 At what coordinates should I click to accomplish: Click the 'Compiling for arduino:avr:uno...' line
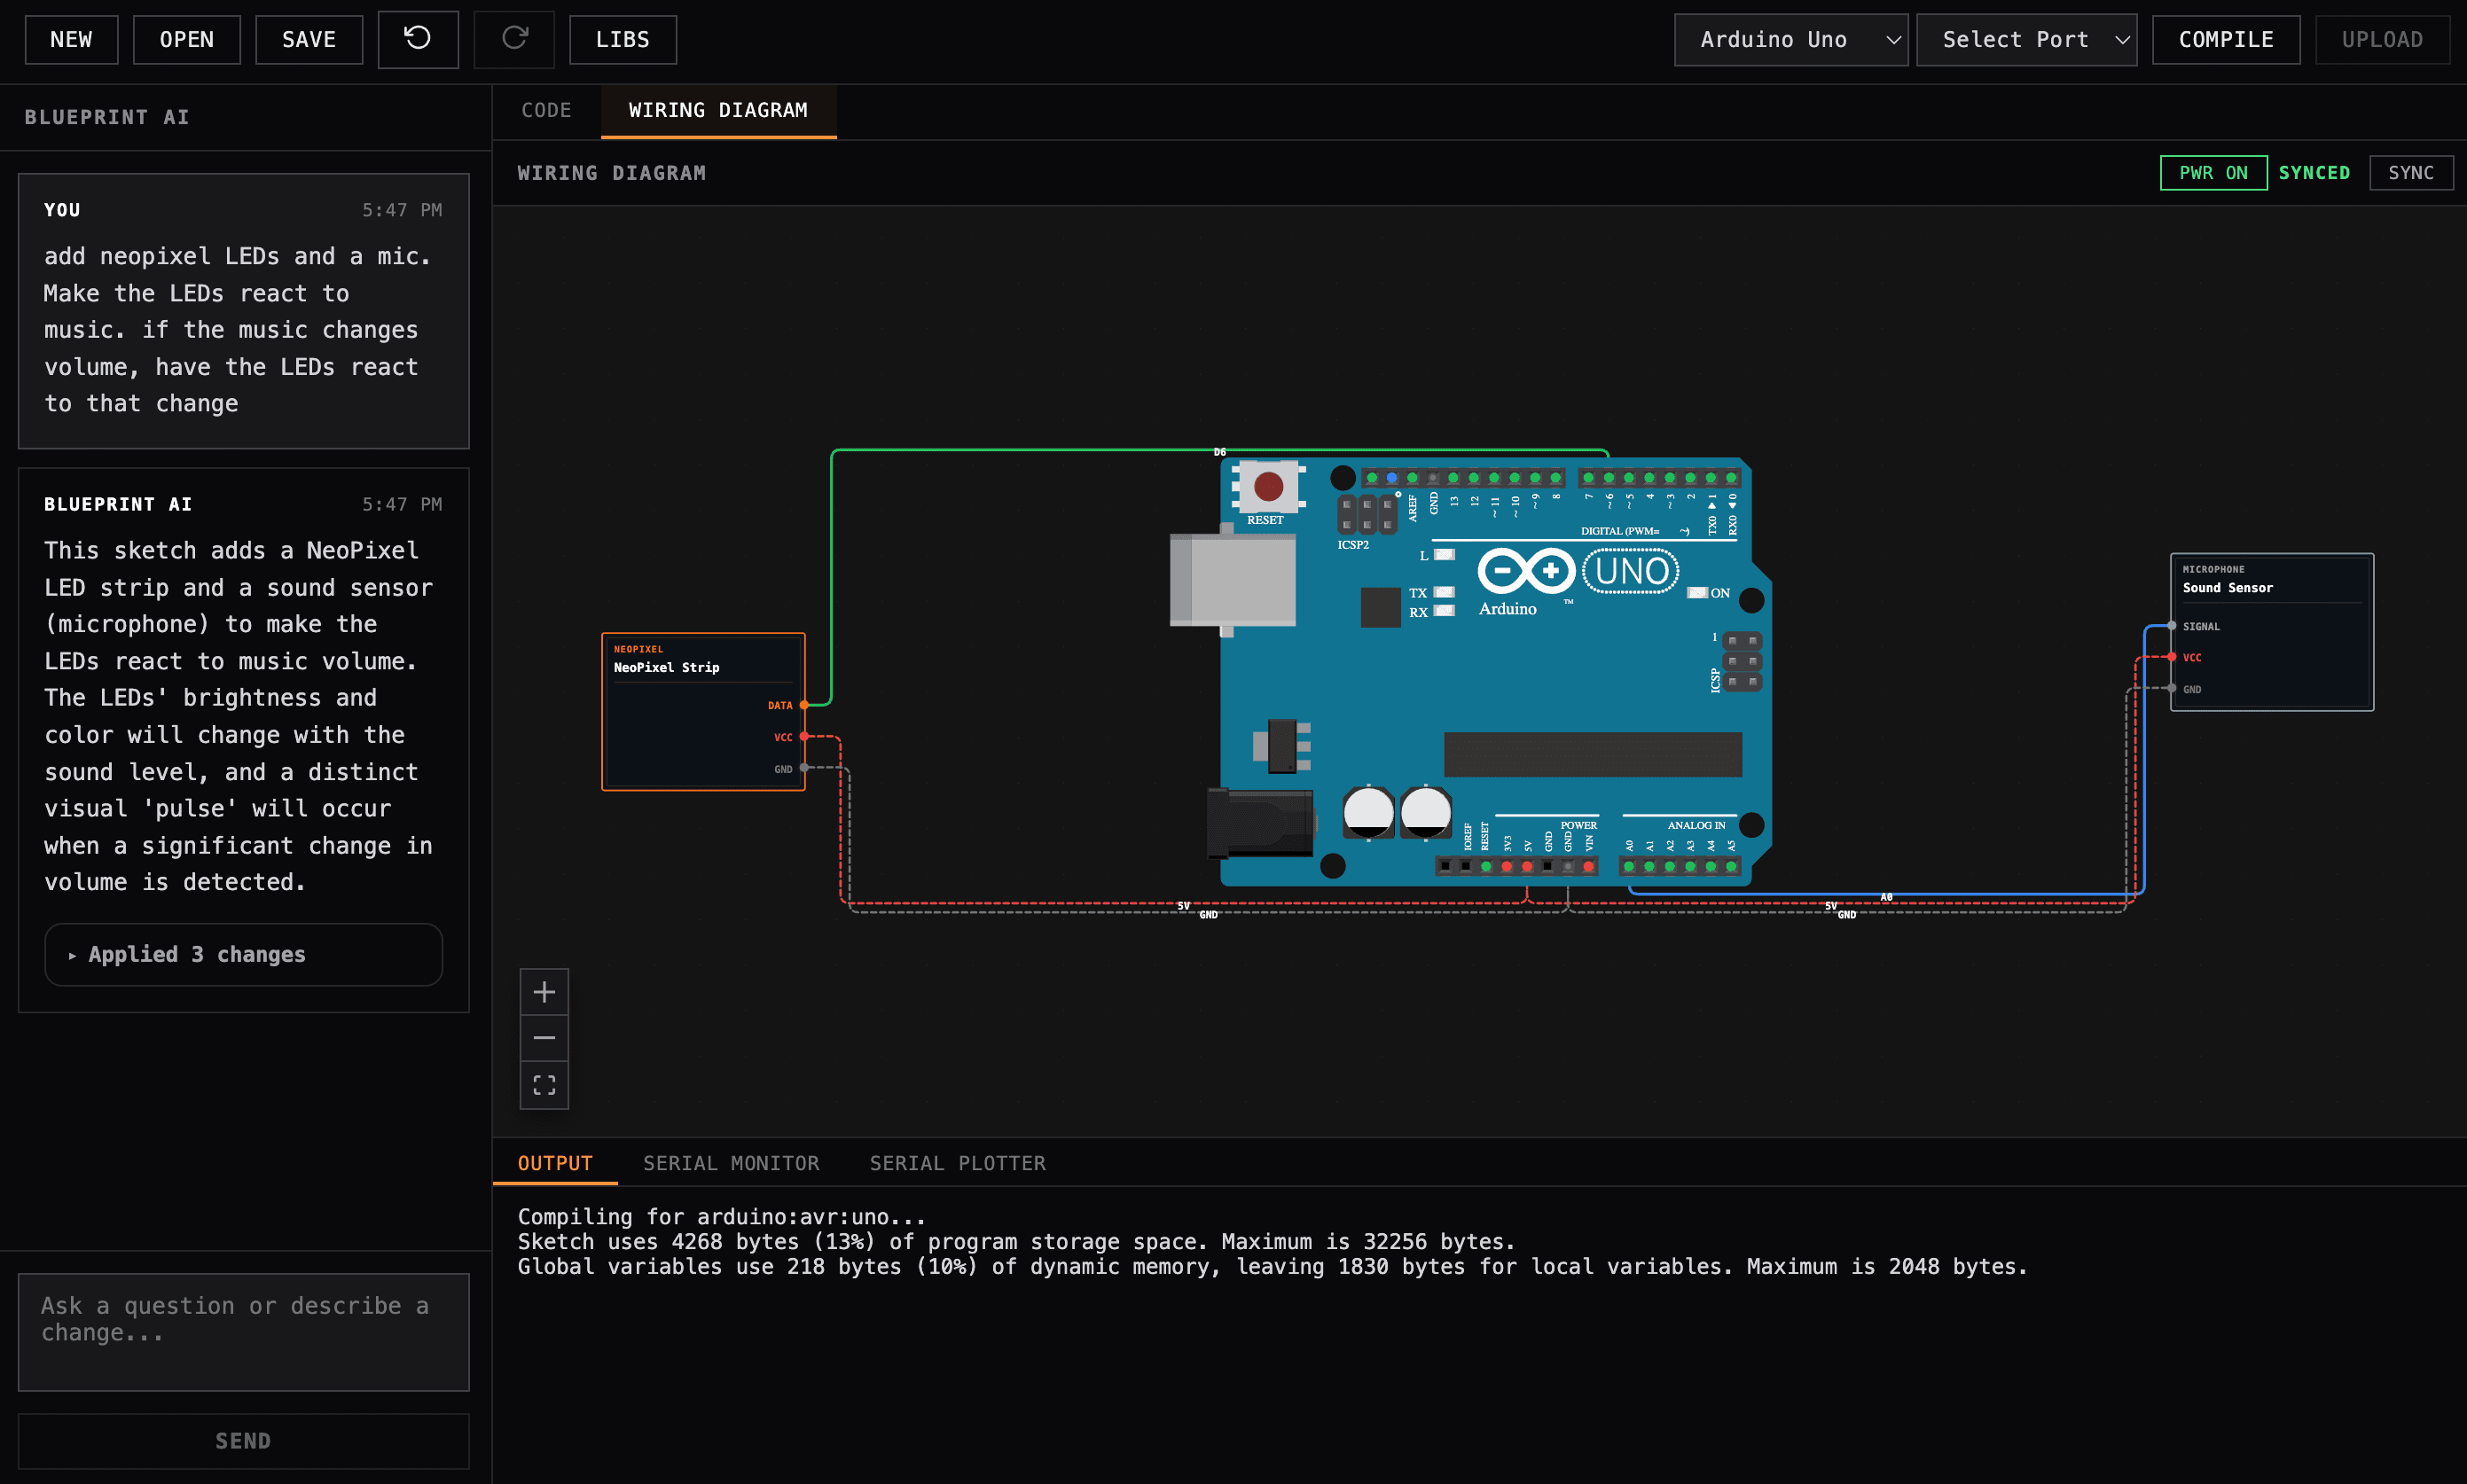721,1217
